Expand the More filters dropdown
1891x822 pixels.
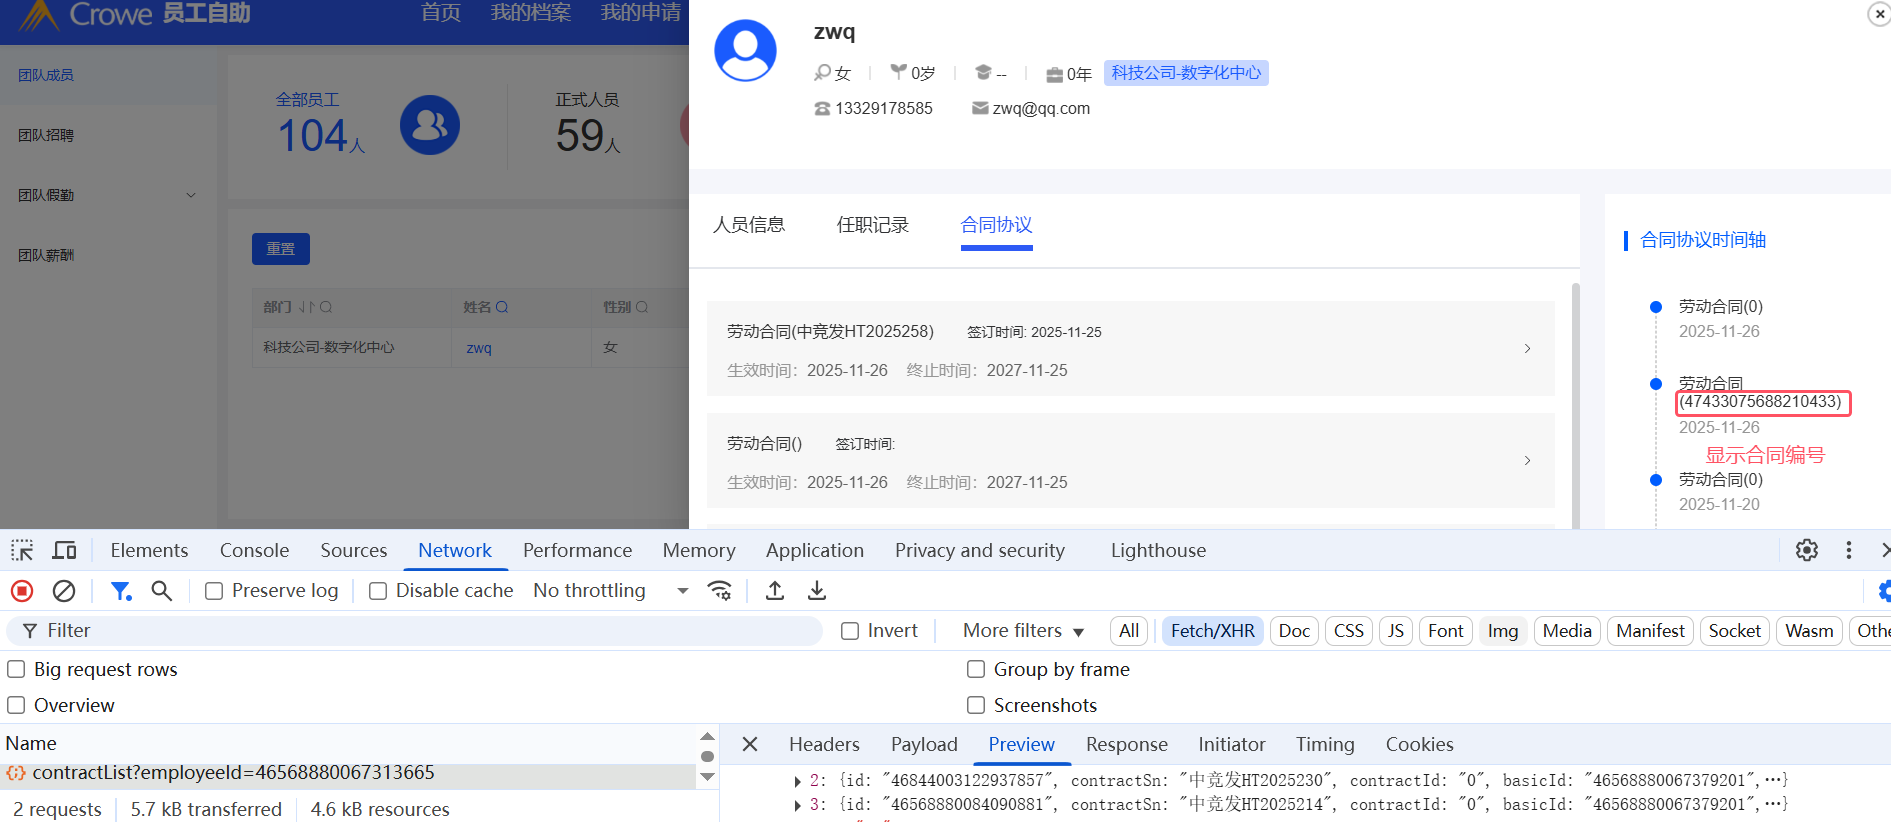[x=1023, y=631]
